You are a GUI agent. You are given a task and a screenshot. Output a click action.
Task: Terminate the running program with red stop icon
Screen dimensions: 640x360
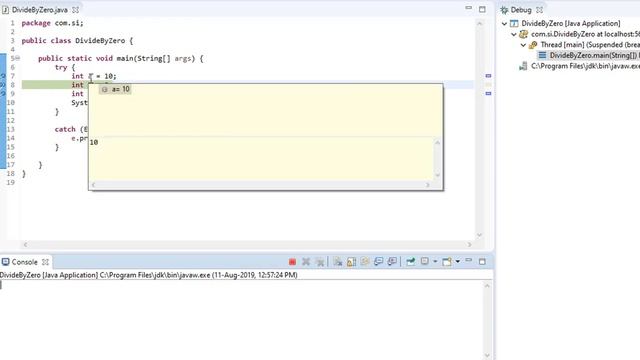click(x=292, y=262)
